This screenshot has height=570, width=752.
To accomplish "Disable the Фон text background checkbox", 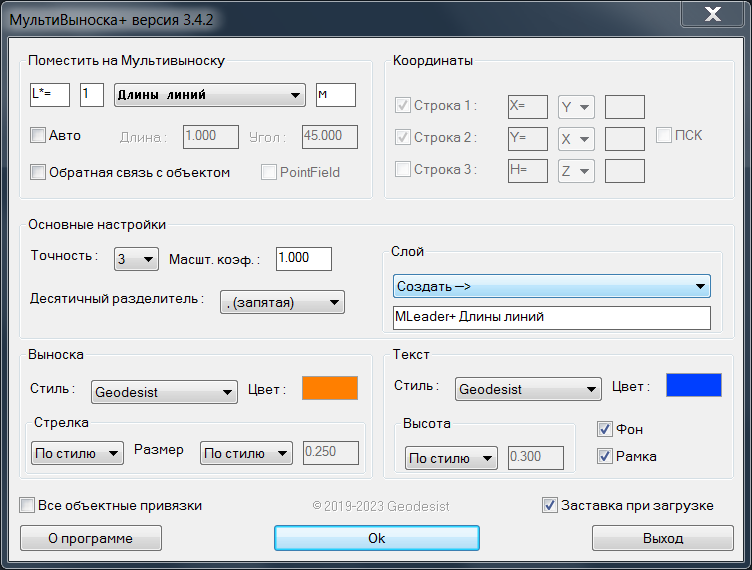I will click(605, 429).
